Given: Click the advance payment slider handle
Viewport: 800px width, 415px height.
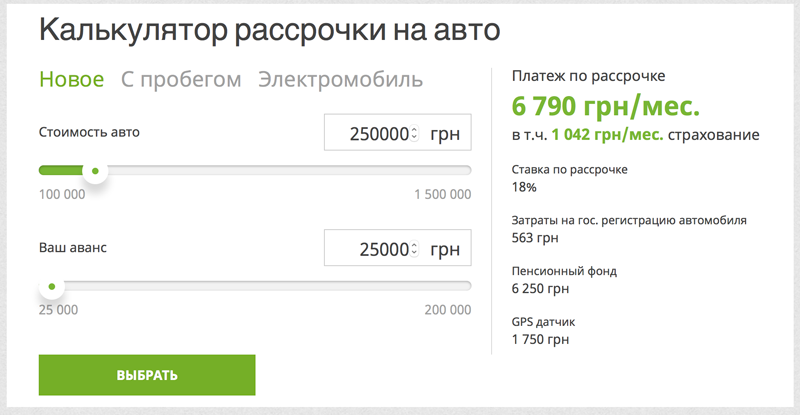Looking at the screenshot, I should (x=51, y=287).
